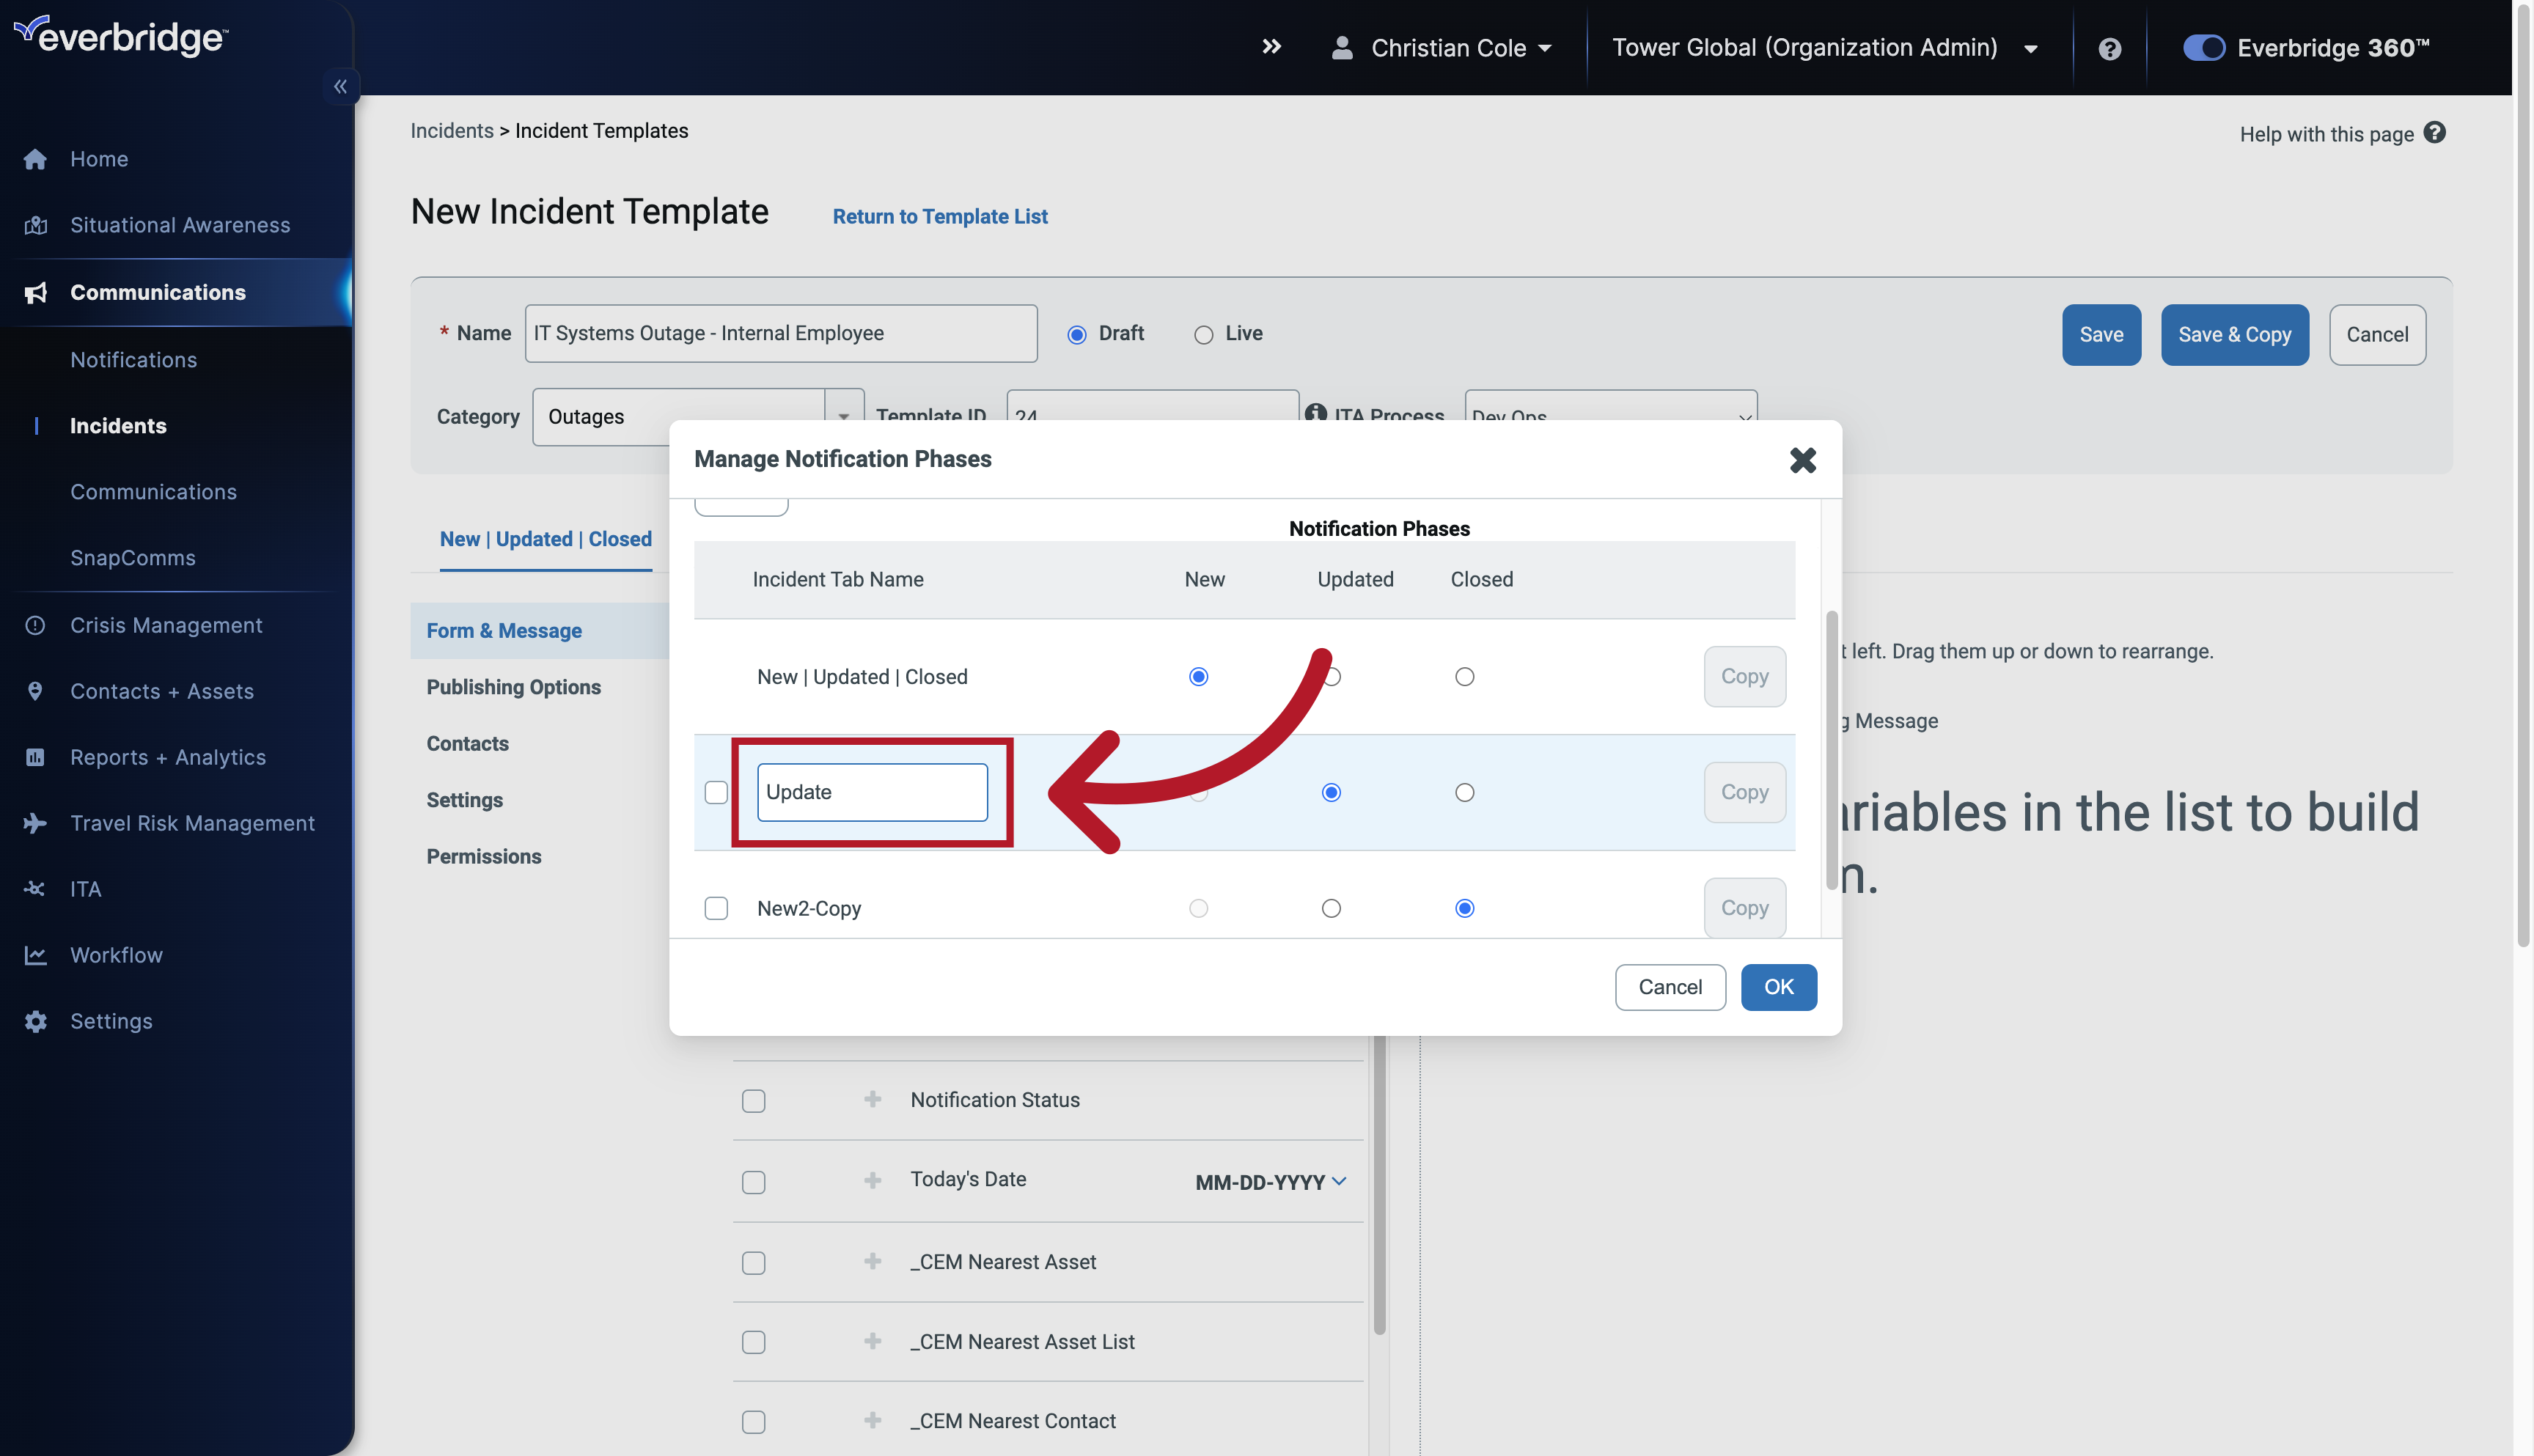Open the Category Outages dropdown
The width and height of the screenshot is (2534, 1456).
(x=845, y=416)
